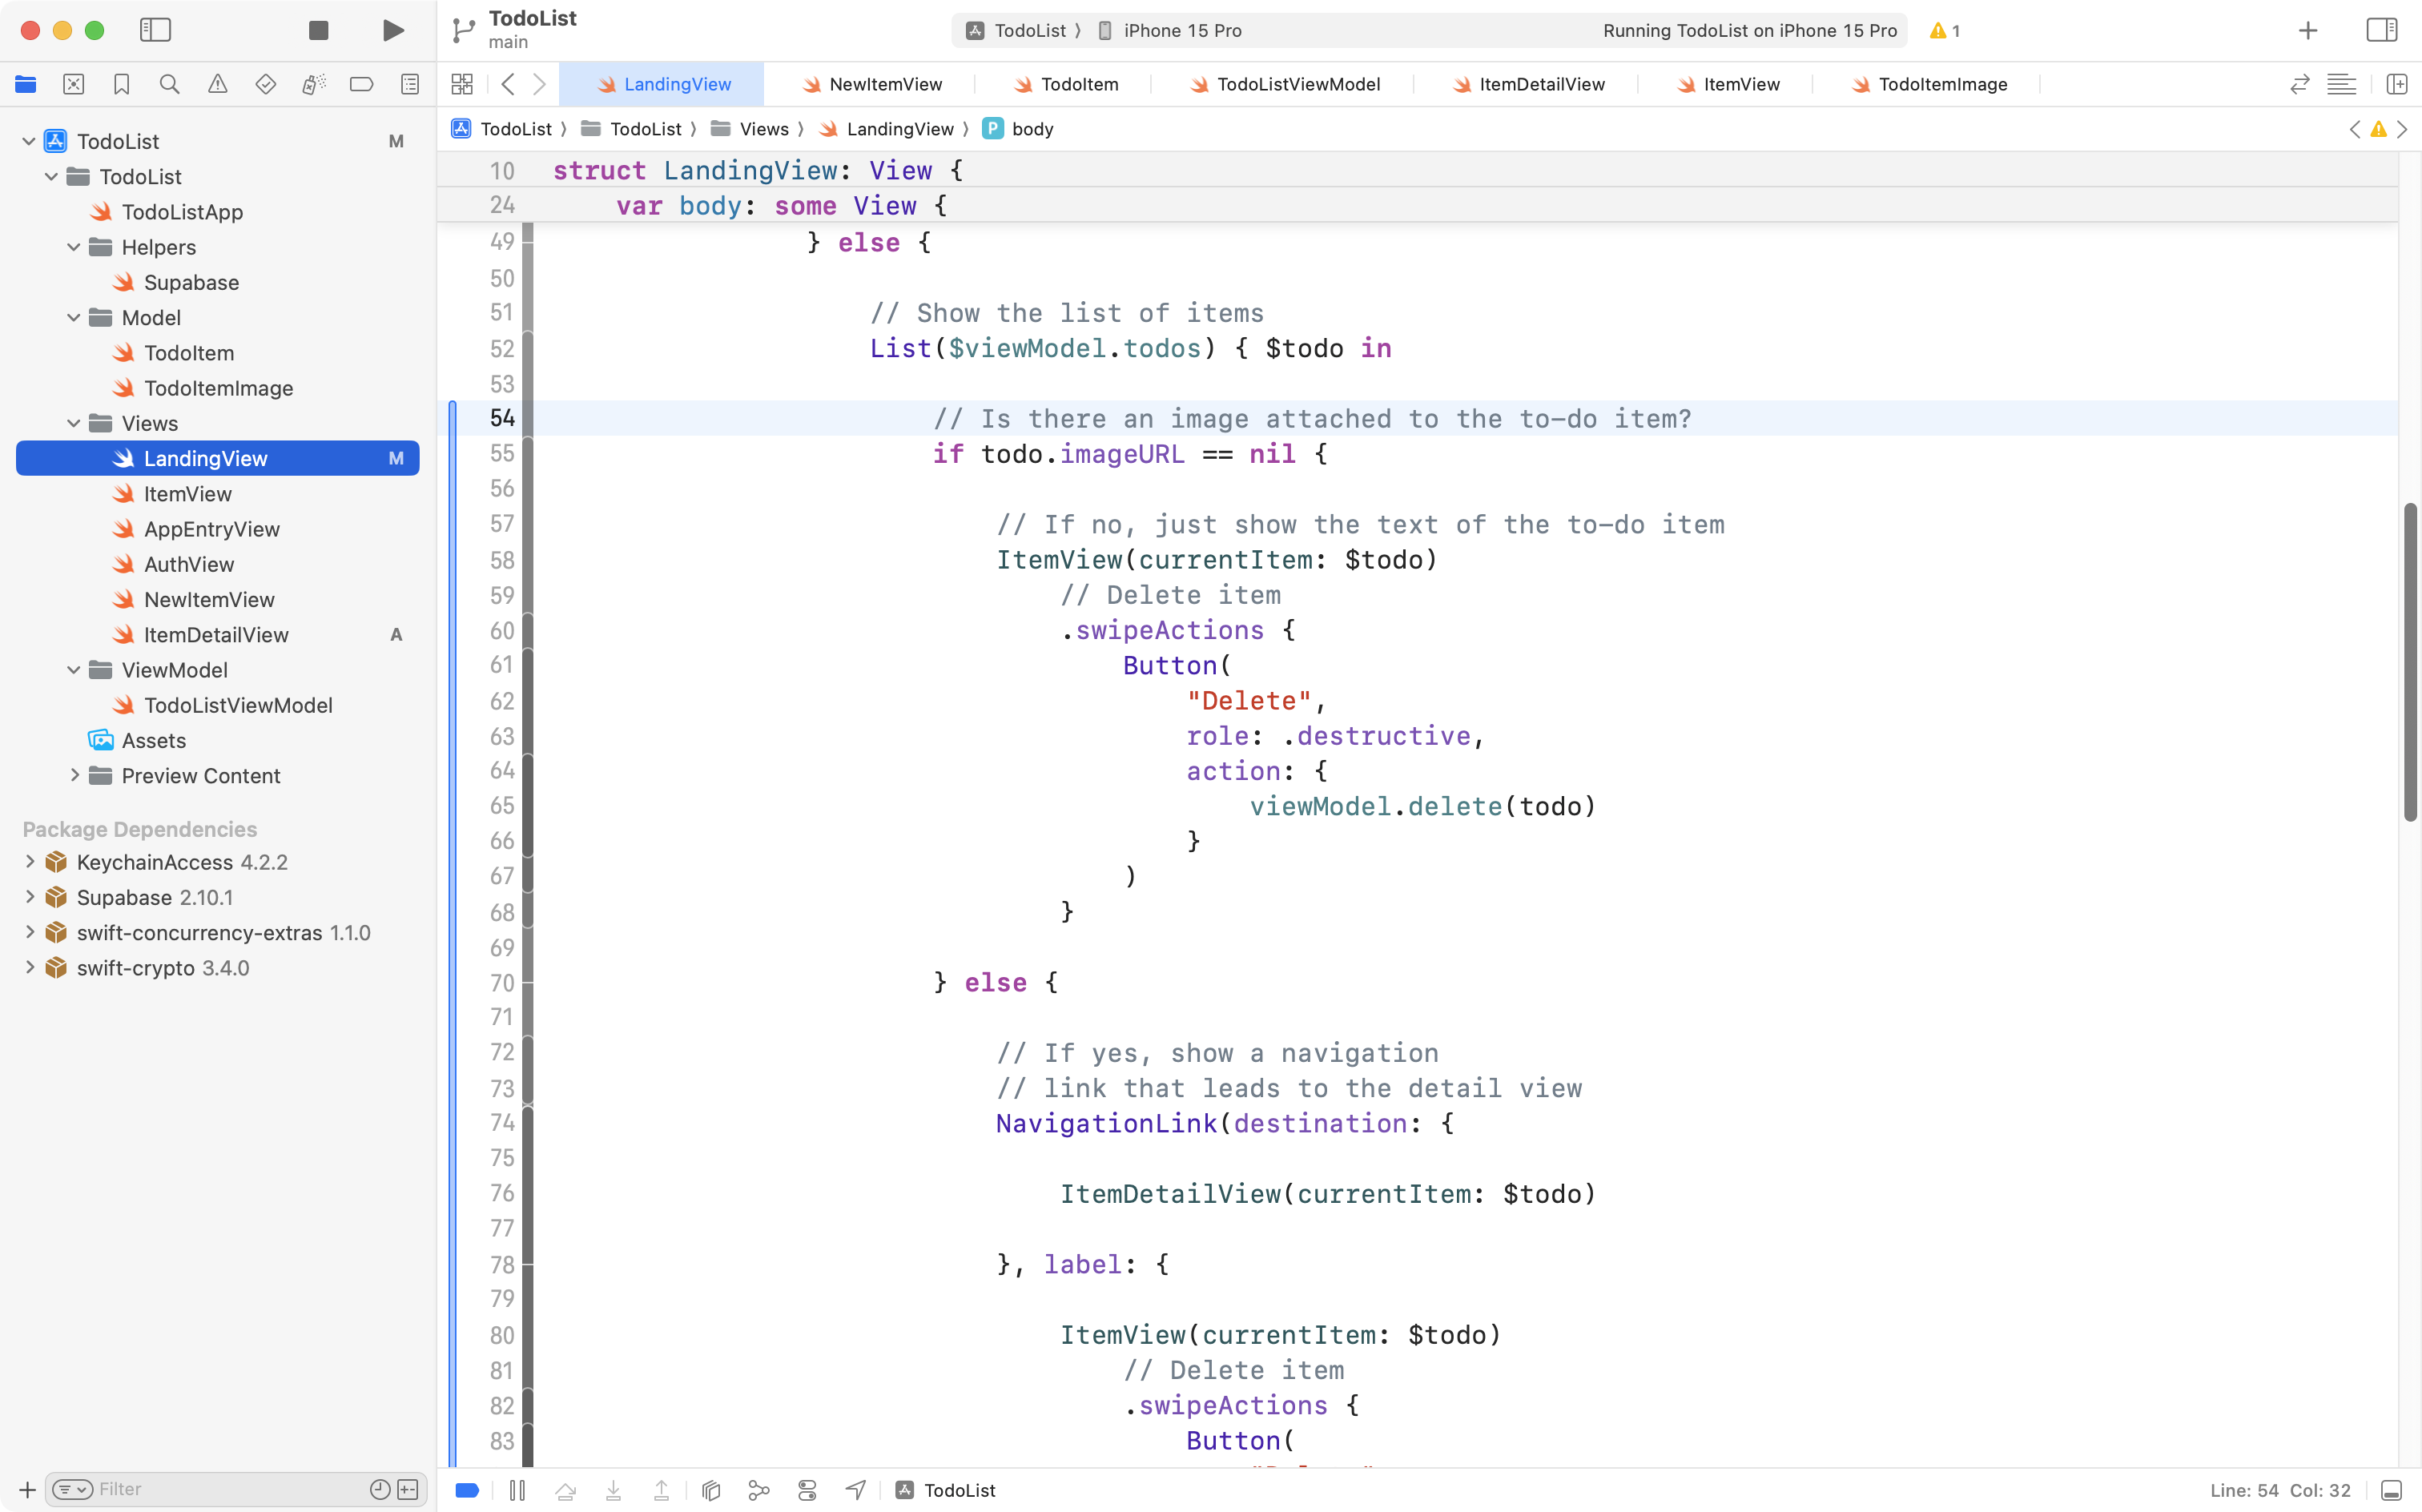Open editor options minimap icon
Screen dimensions: 2422x1512
(x=2342, y=84)
